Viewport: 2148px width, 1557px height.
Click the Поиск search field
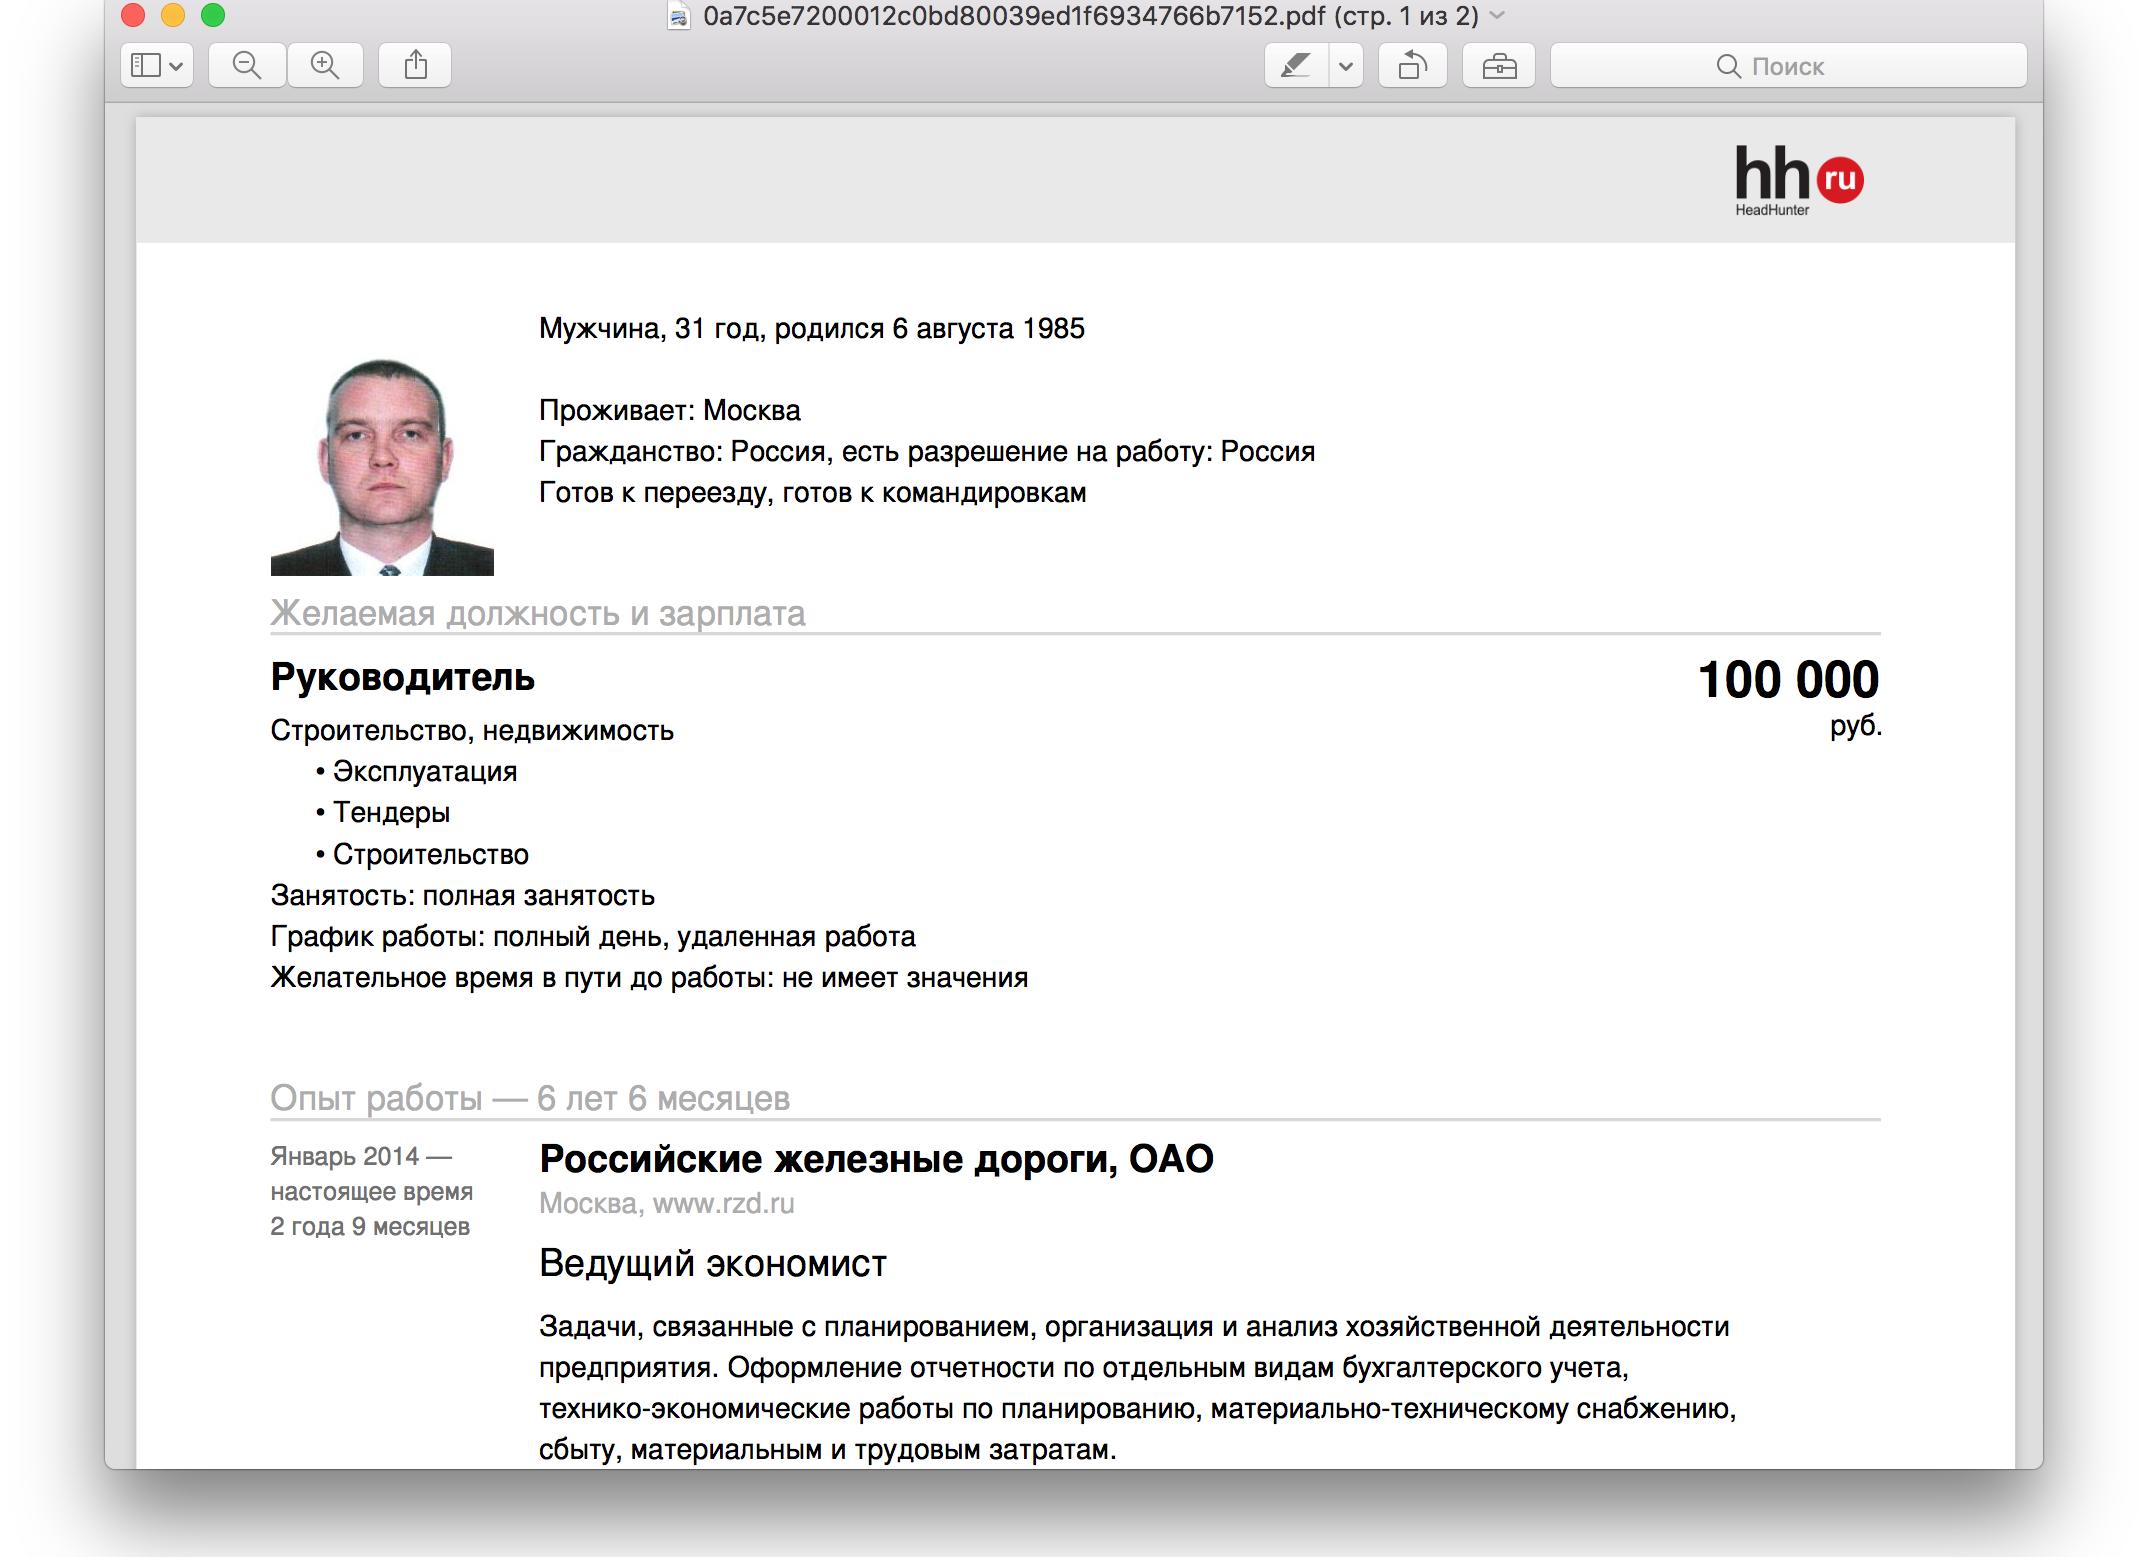pyautogui.click(x=1800, y=65)
